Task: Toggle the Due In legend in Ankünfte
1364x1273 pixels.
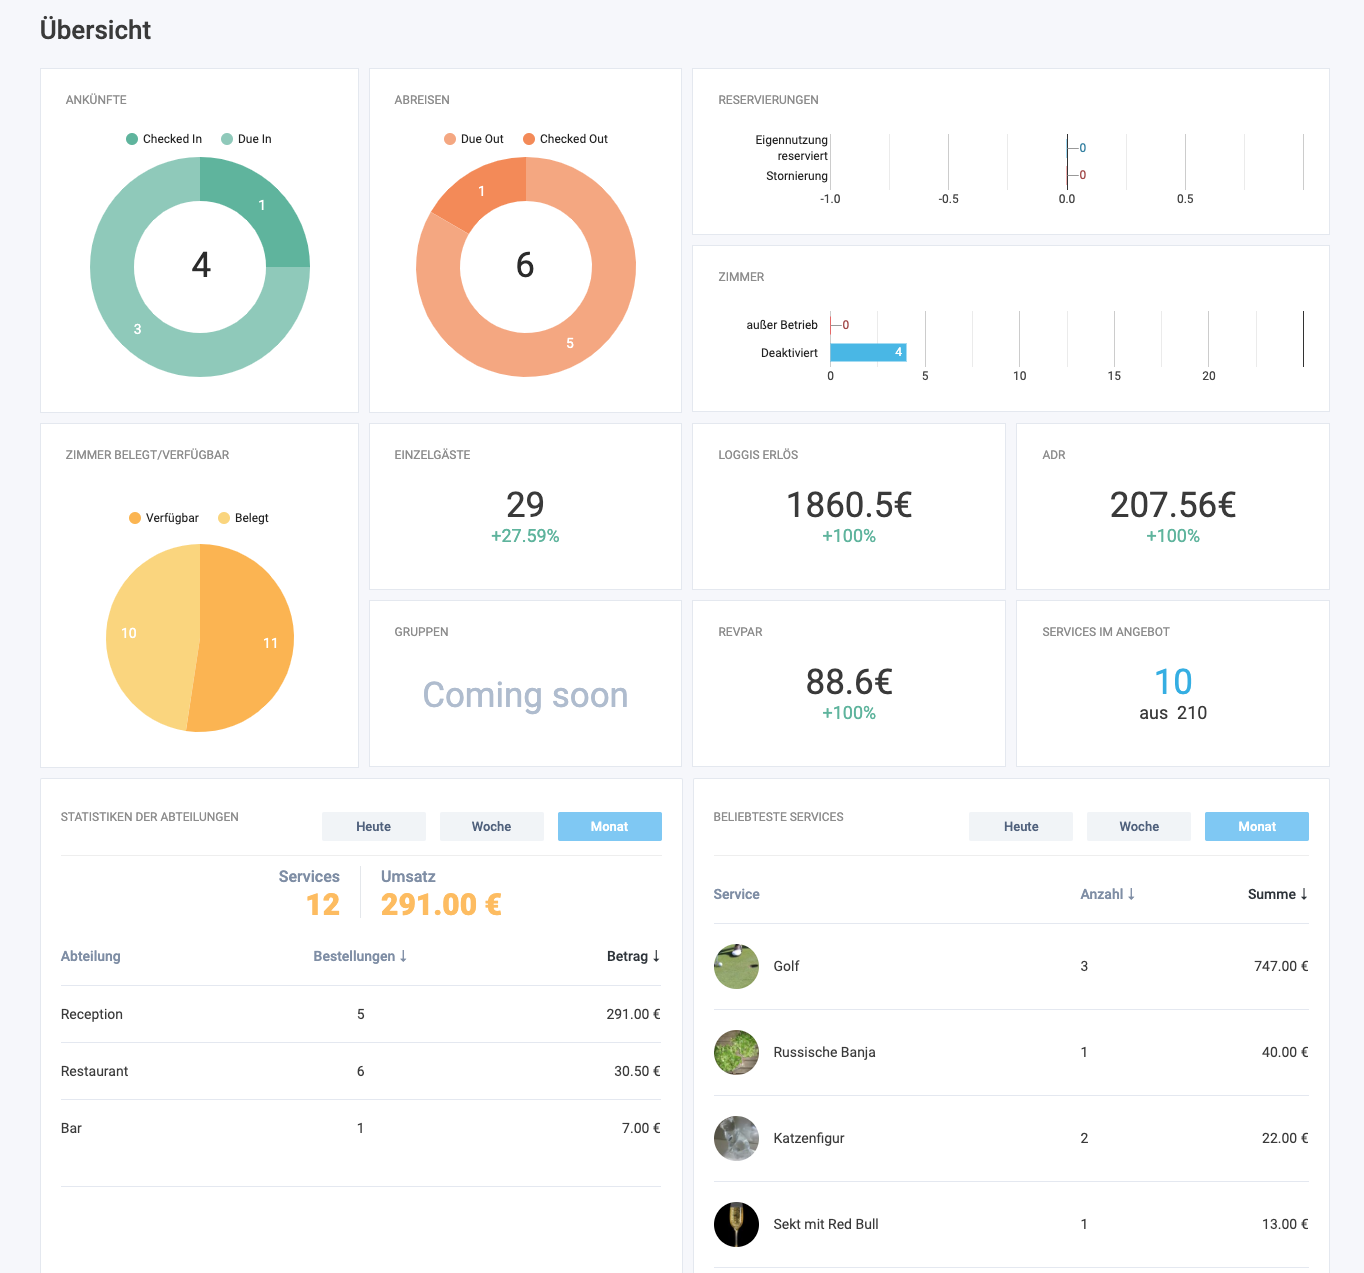Action: 247,139
